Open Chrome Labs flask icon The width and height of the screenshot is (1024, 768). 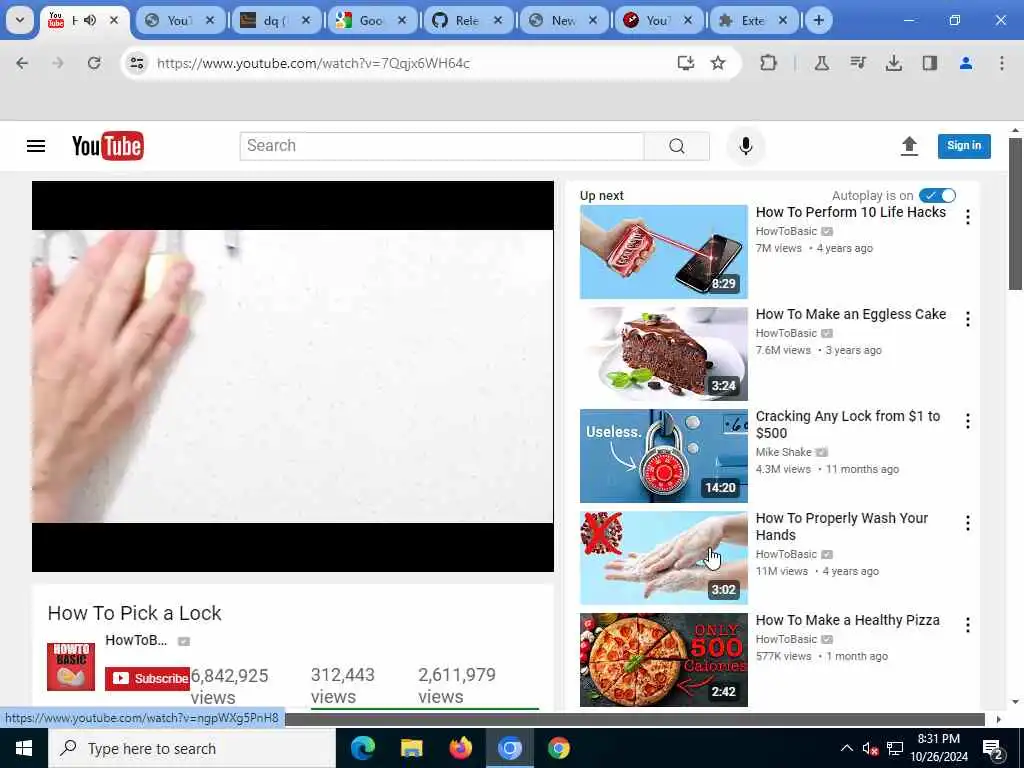(822, 63)
